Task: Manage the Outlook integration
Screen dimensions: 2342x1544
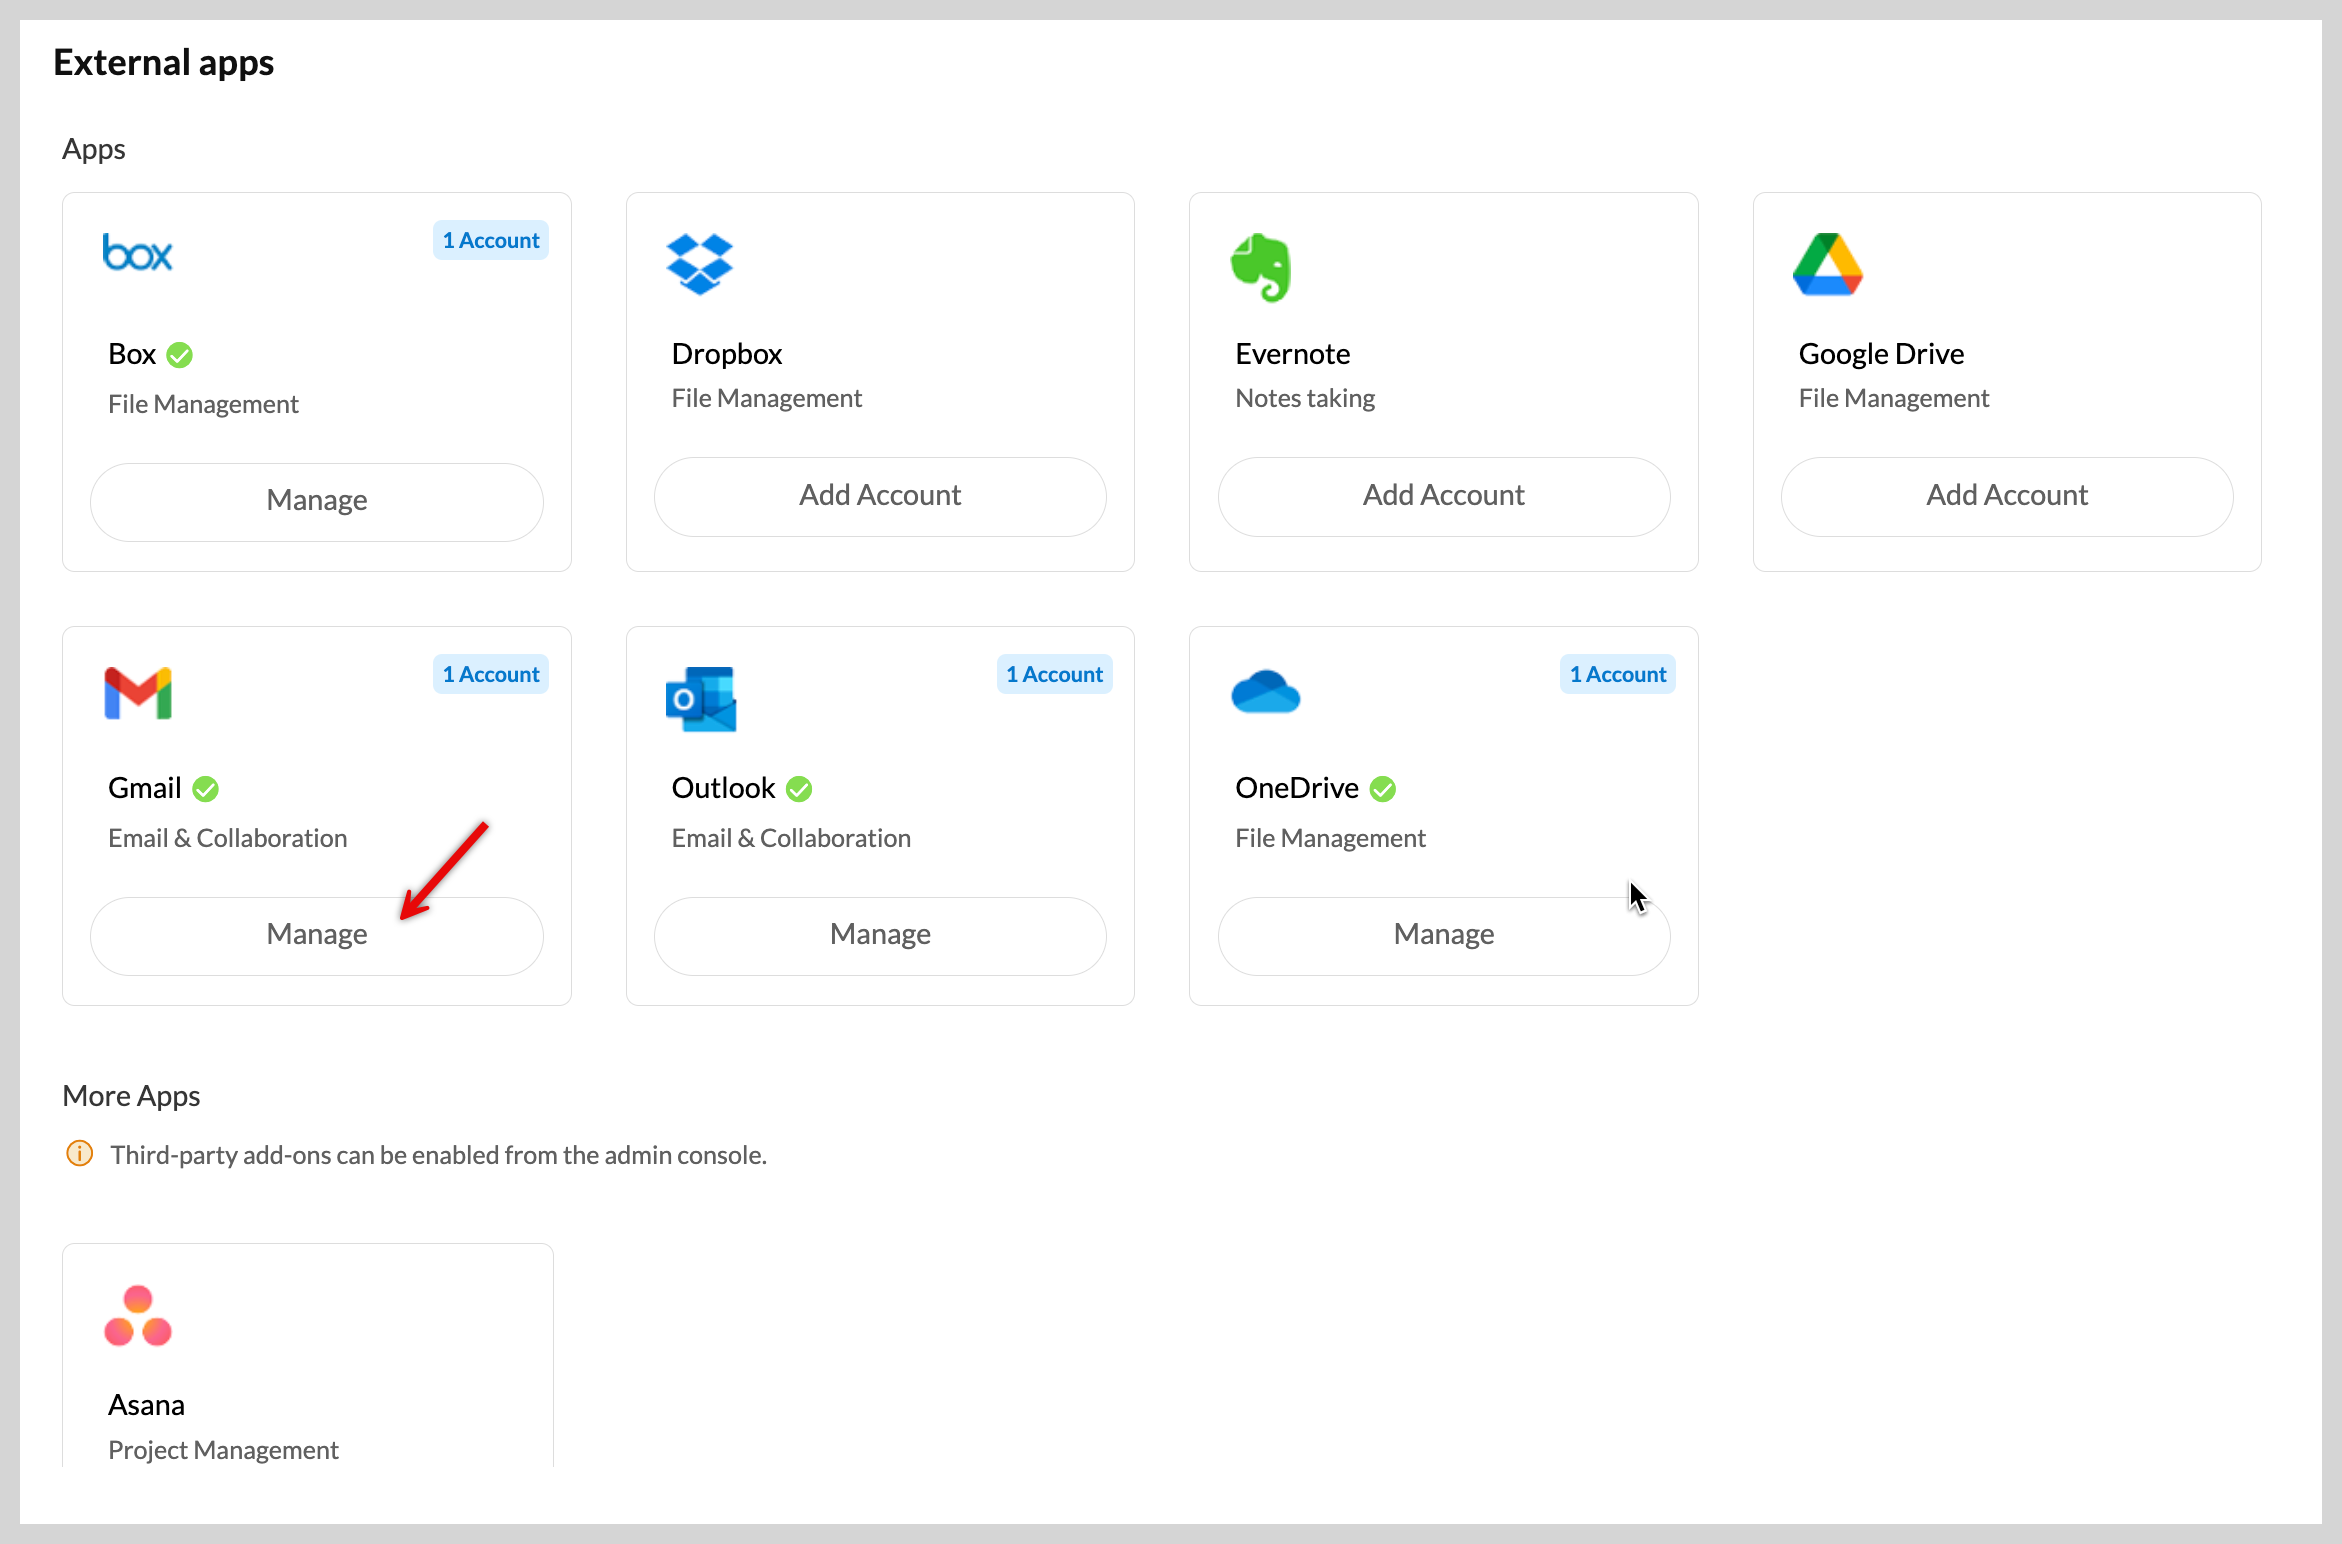Action: (x=880, y=935)
